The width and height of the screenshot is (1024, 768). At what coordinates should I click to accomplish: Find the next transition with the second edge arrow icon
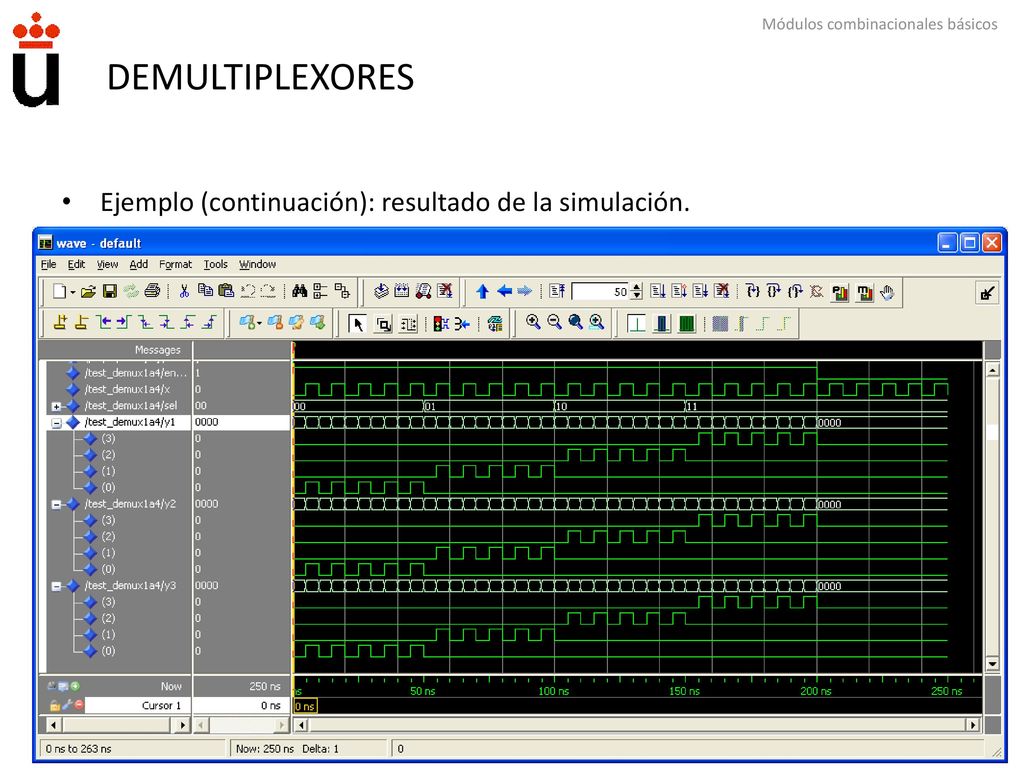[124, 323]
